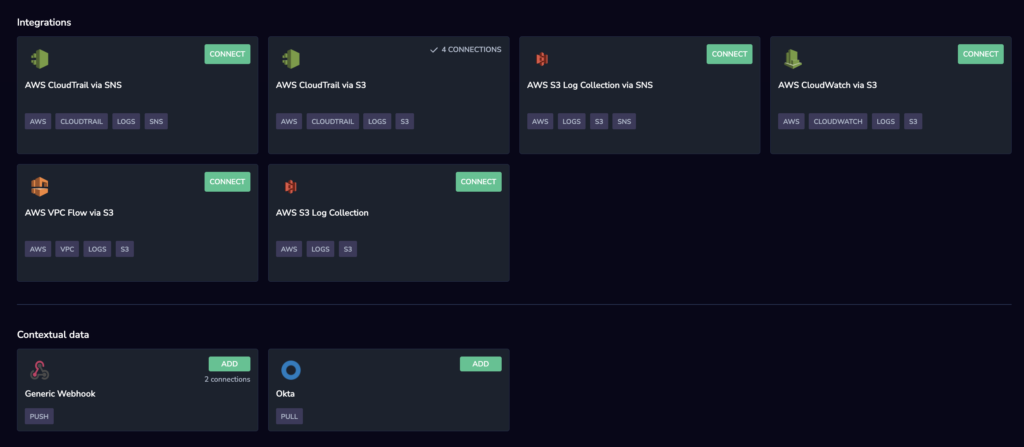
Task: Open the 2 connections link under Generic Webhook
Action: coord(227,379)
